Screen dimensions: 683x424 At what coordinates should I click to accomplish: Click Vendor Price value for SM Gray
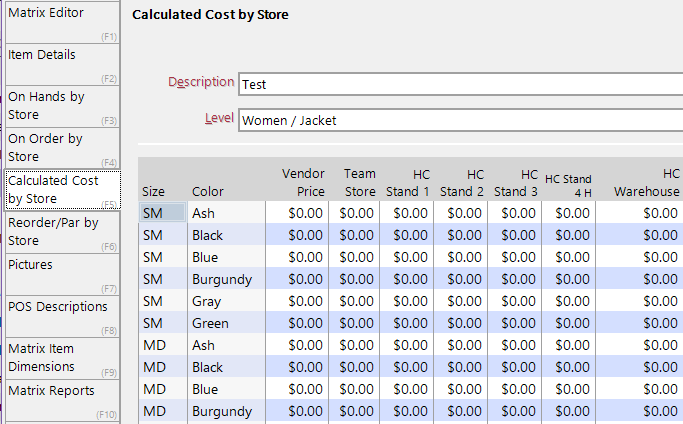point(297,301)
